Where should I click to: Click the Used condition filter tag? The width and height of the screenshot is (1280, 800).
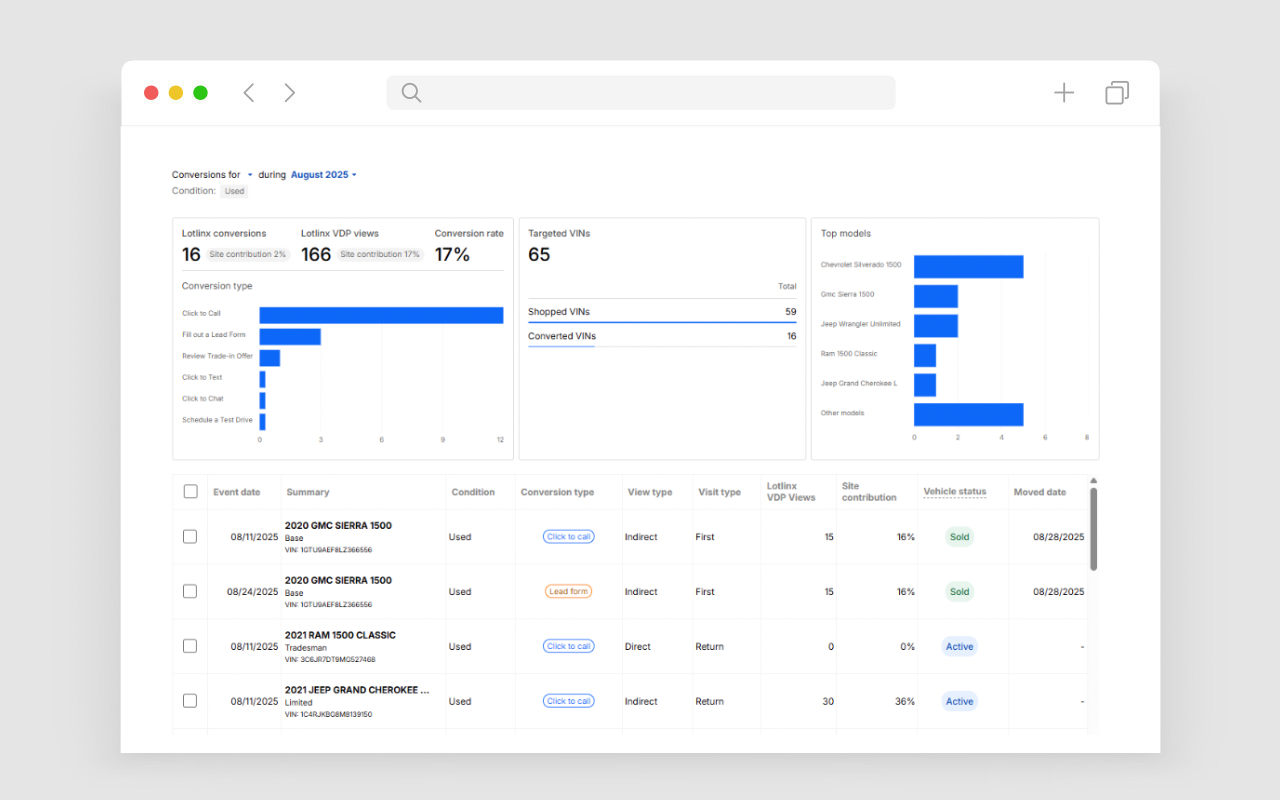(x=234, y=191)
